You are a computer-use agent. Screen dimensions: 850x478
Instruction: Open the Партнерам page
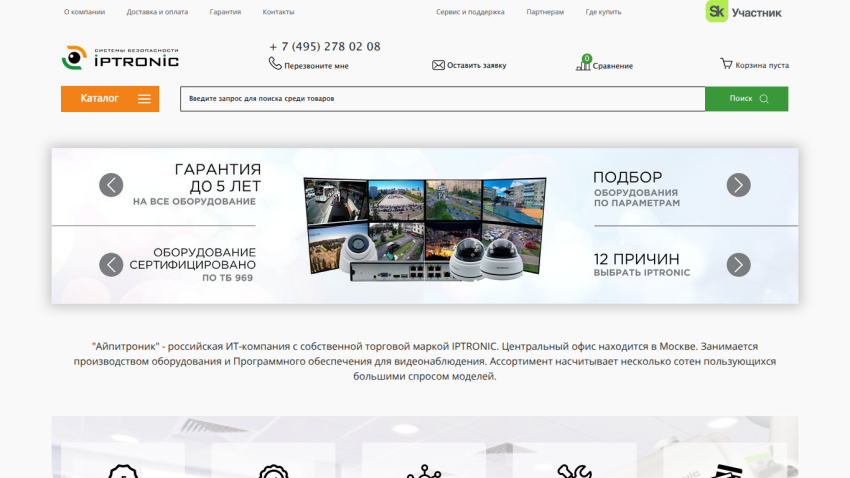click(x=545, y=12)
